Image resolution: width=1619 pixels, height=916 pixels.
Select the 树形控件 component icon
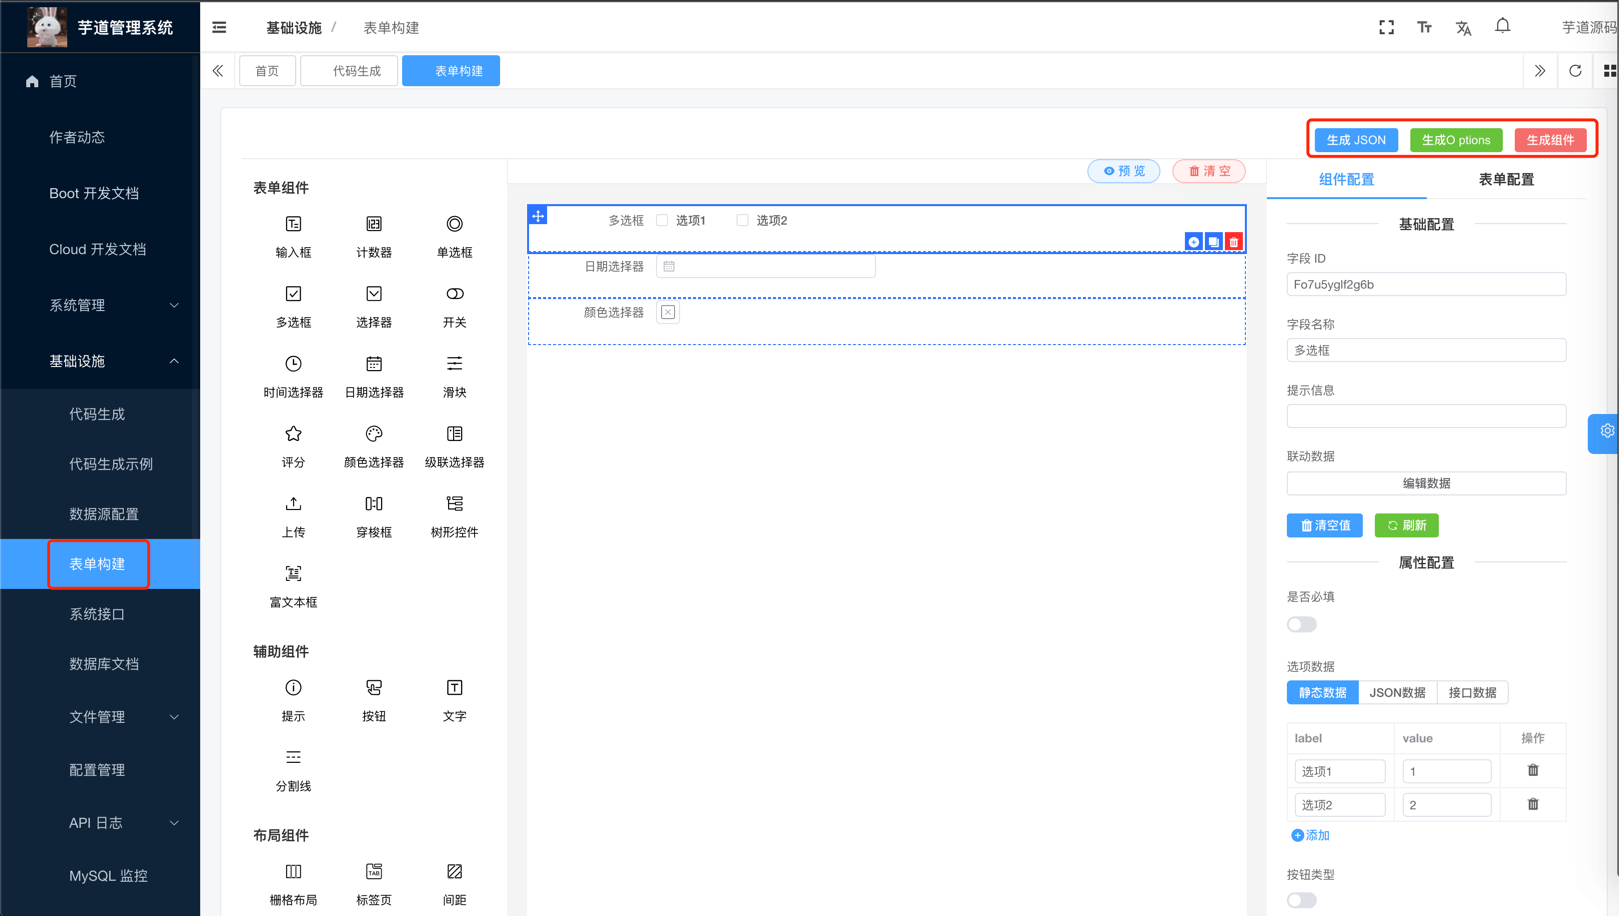click(x=454, y=503)
